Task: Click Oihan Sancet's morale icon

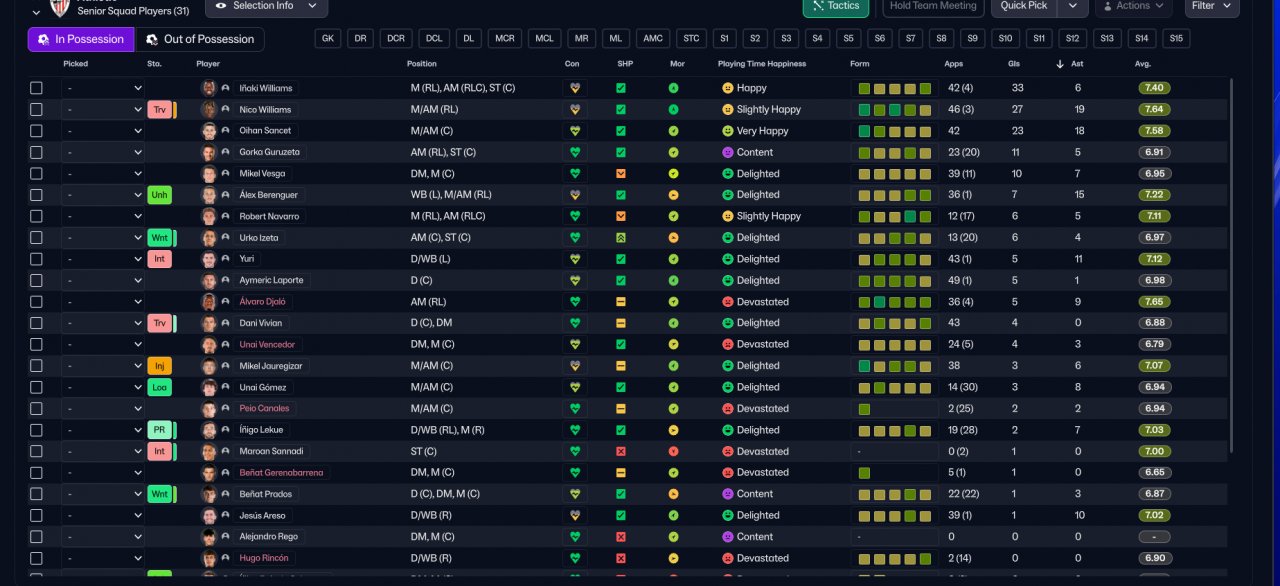Action: (x=674, y=131)
